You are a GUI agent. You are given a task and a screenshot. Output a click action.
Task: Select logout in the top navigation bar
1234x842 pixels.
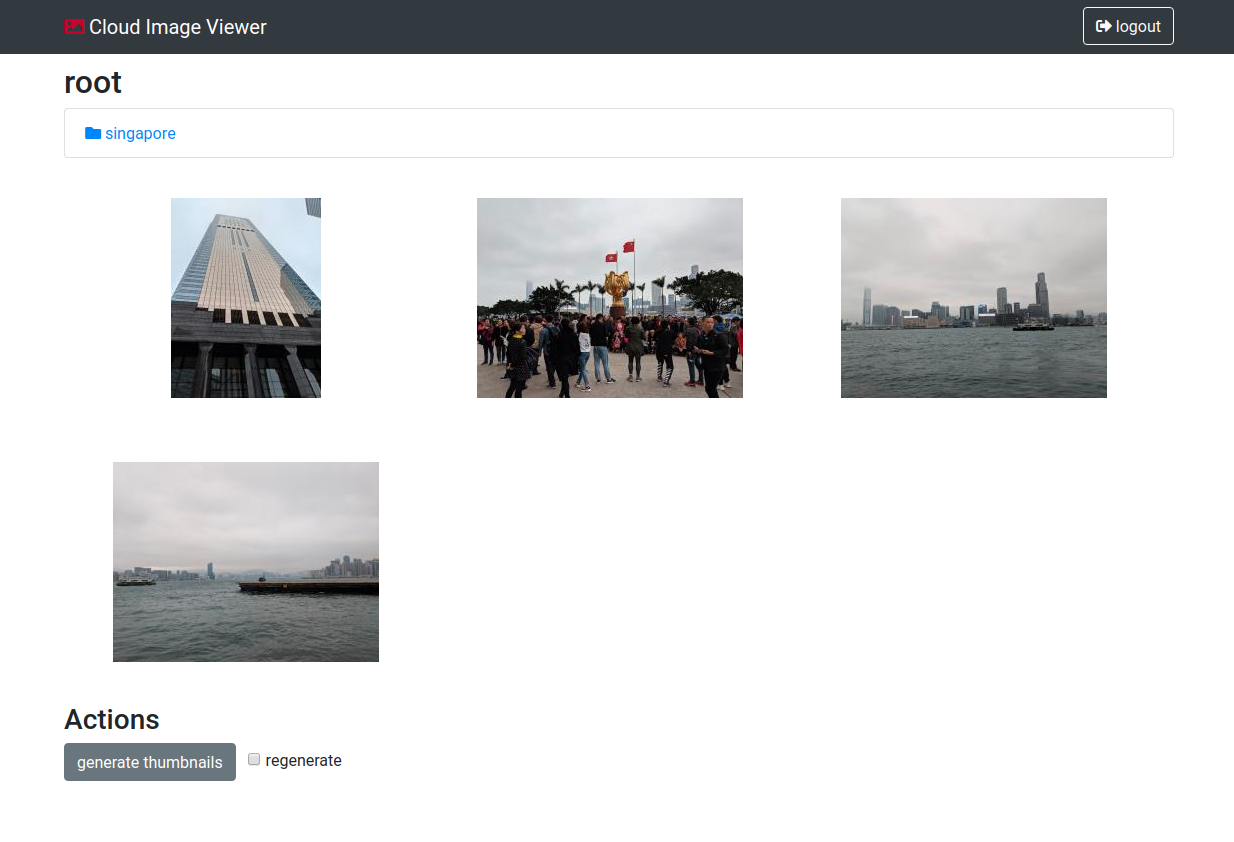coord(1128,25)
